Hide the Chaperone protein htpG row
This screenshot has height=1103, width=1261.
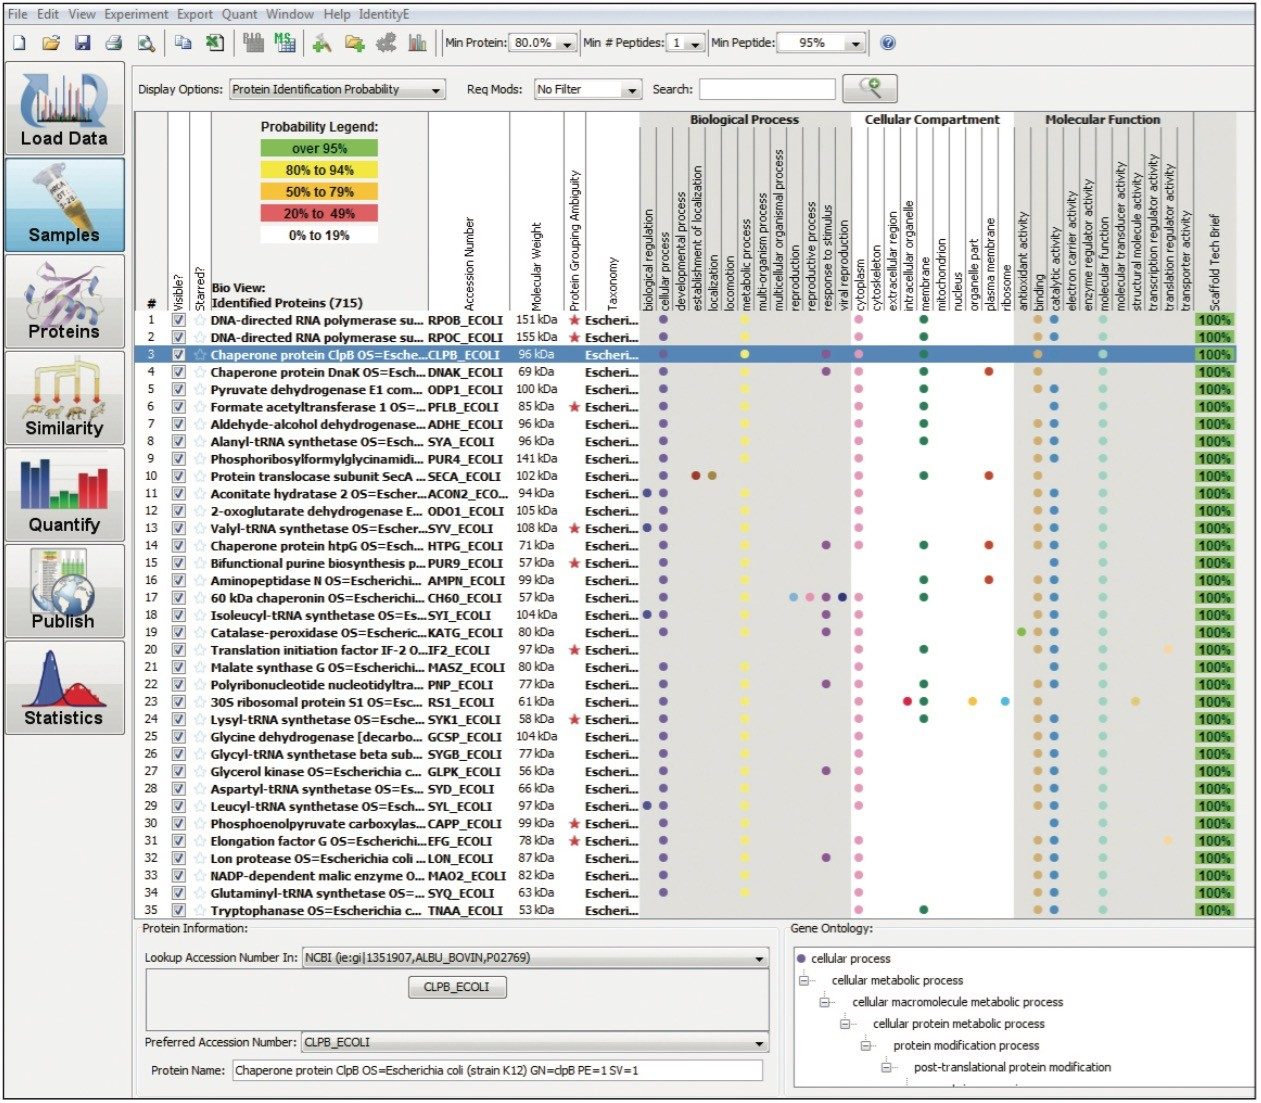178,546
